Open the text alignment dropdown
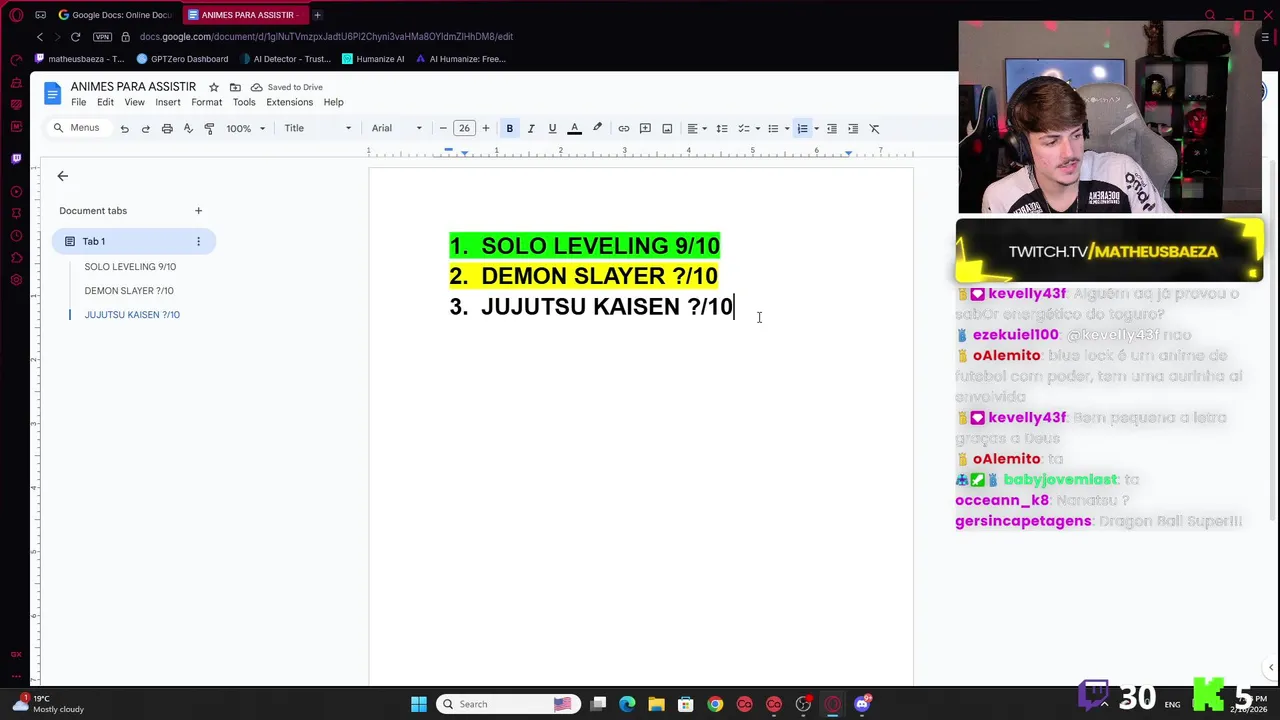This screenshot has height=720, width=1280. 697,128
